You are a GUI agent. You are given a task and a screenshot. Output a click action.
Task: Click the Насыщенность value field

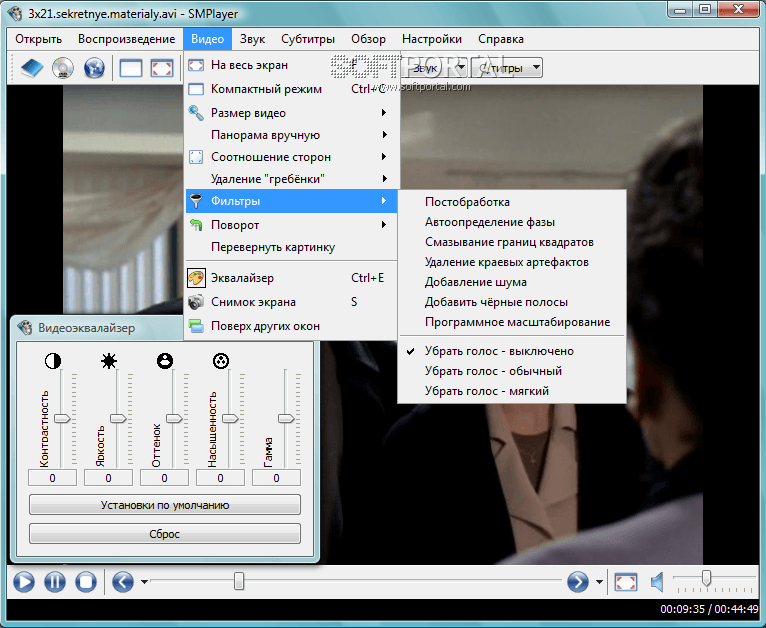(x=220, y=478)
